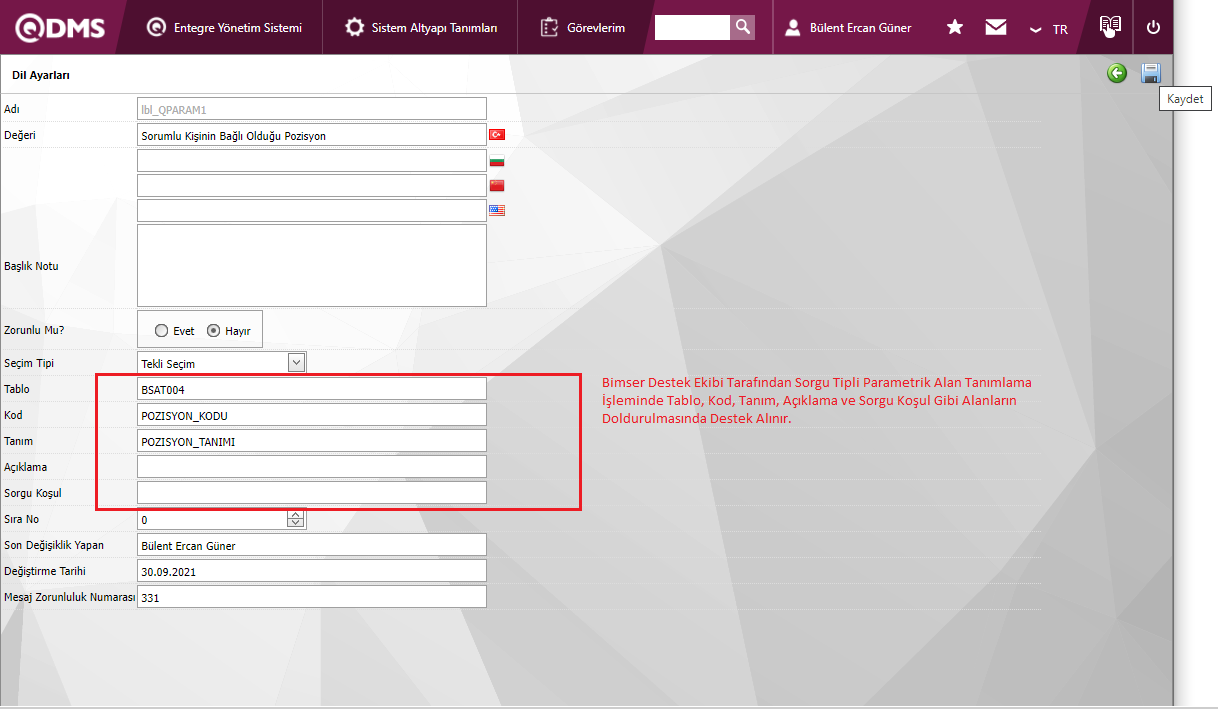Click the English language value field

(312, 210)
